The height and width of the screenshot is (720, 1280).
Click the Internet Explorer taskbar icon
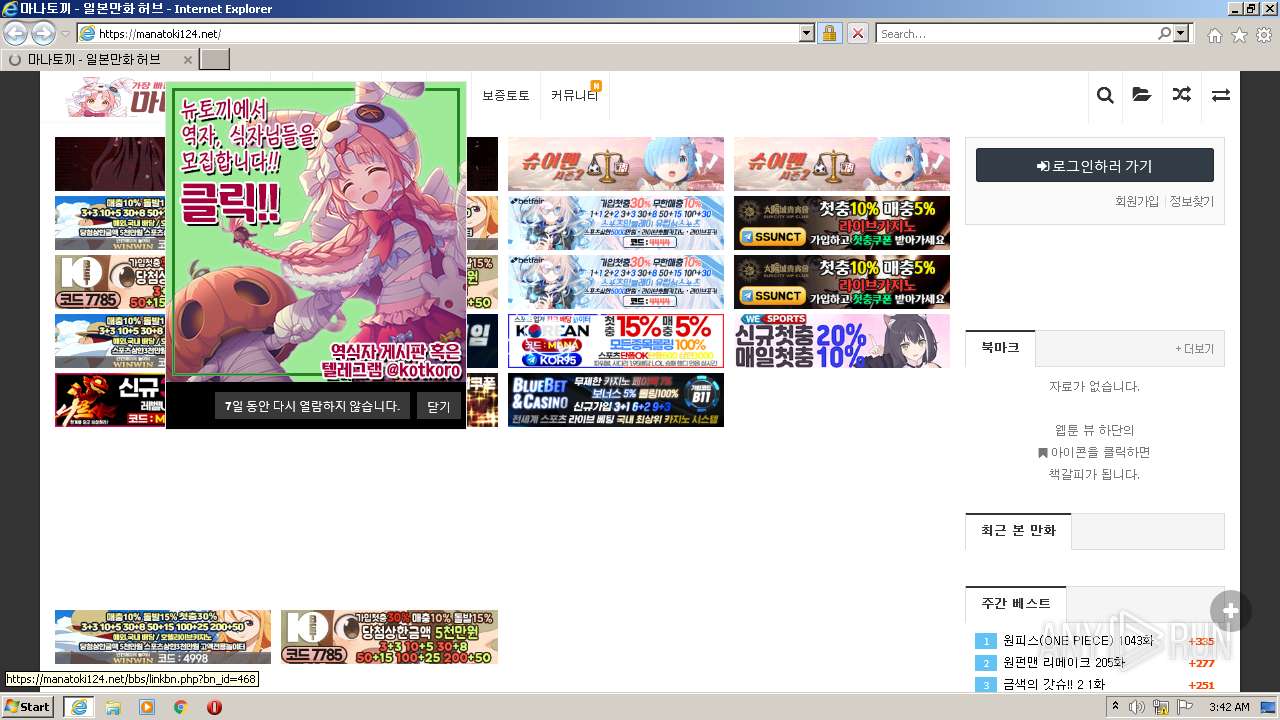[78, 707]
